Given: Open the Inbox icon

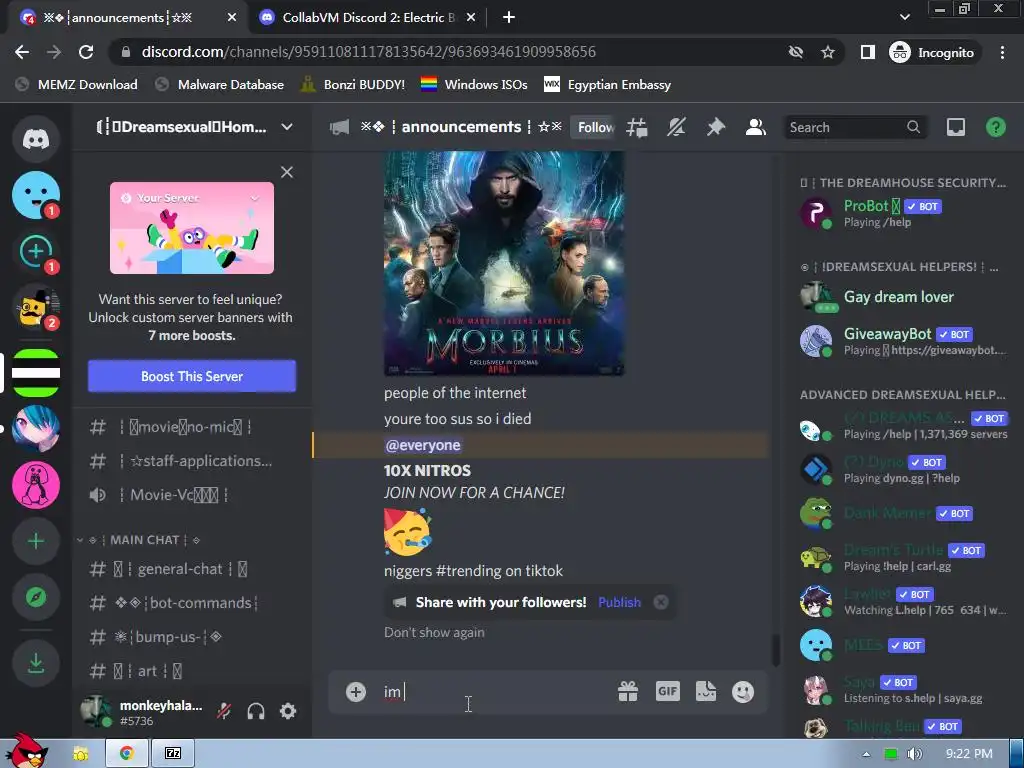Looking at the screenshot, I should pos(955,127).
